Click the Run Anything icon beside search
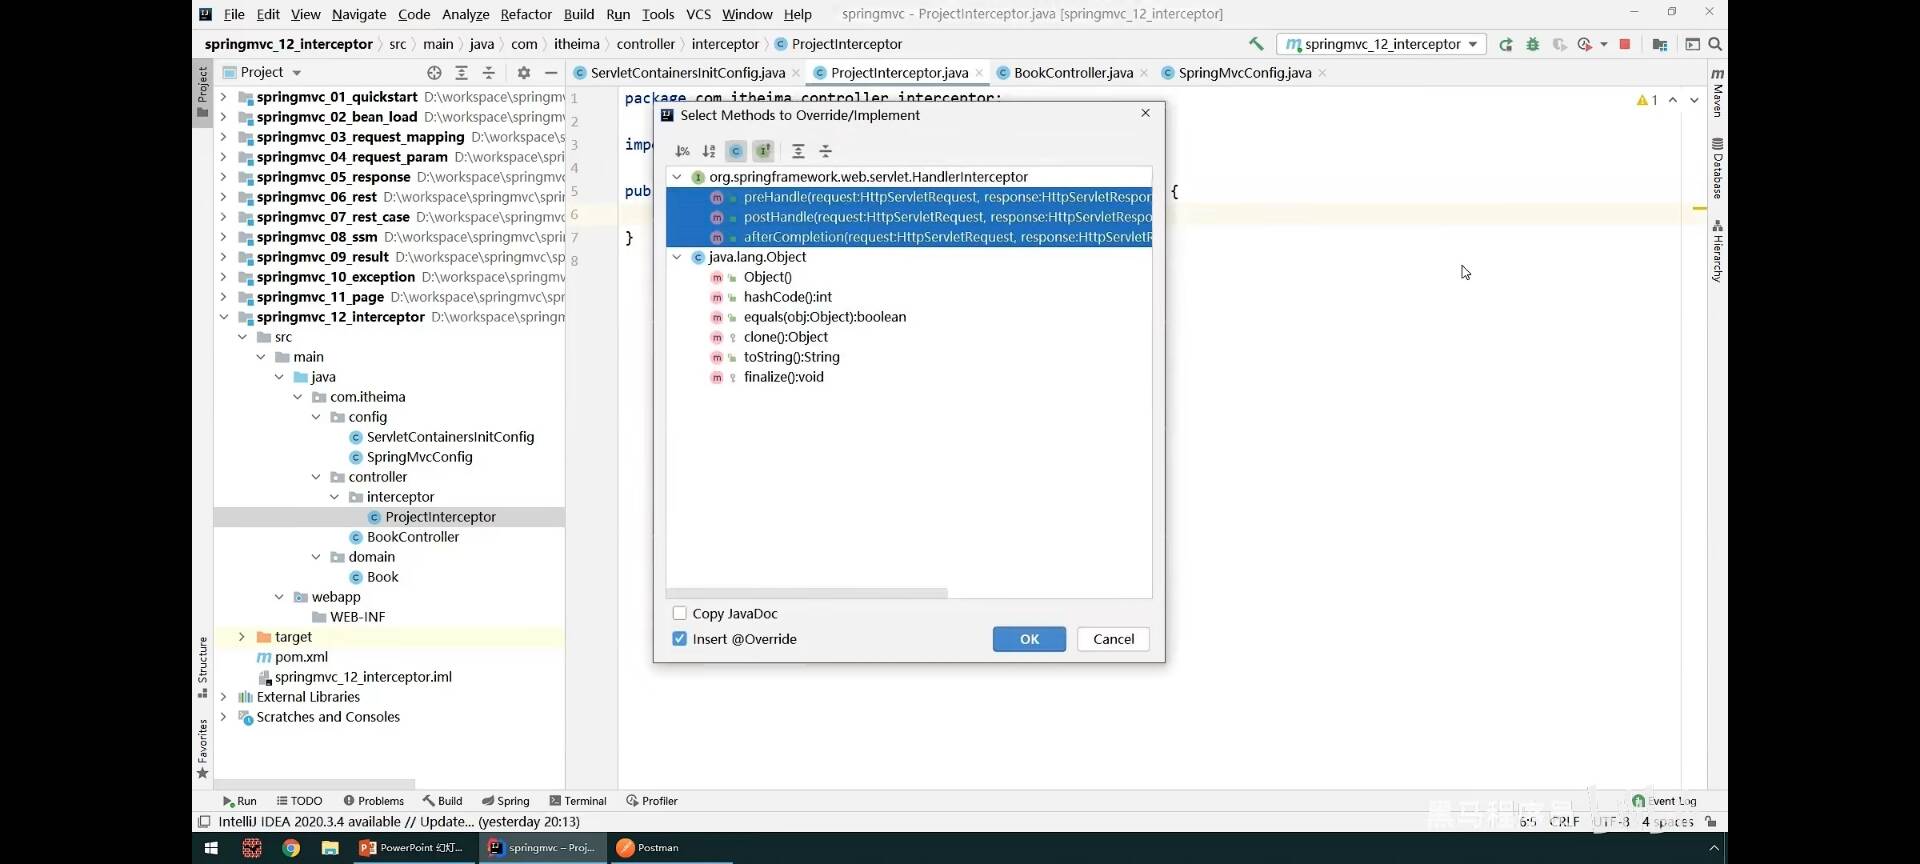This screenshot has width=1920, height=864. (x=1692, y=44)
